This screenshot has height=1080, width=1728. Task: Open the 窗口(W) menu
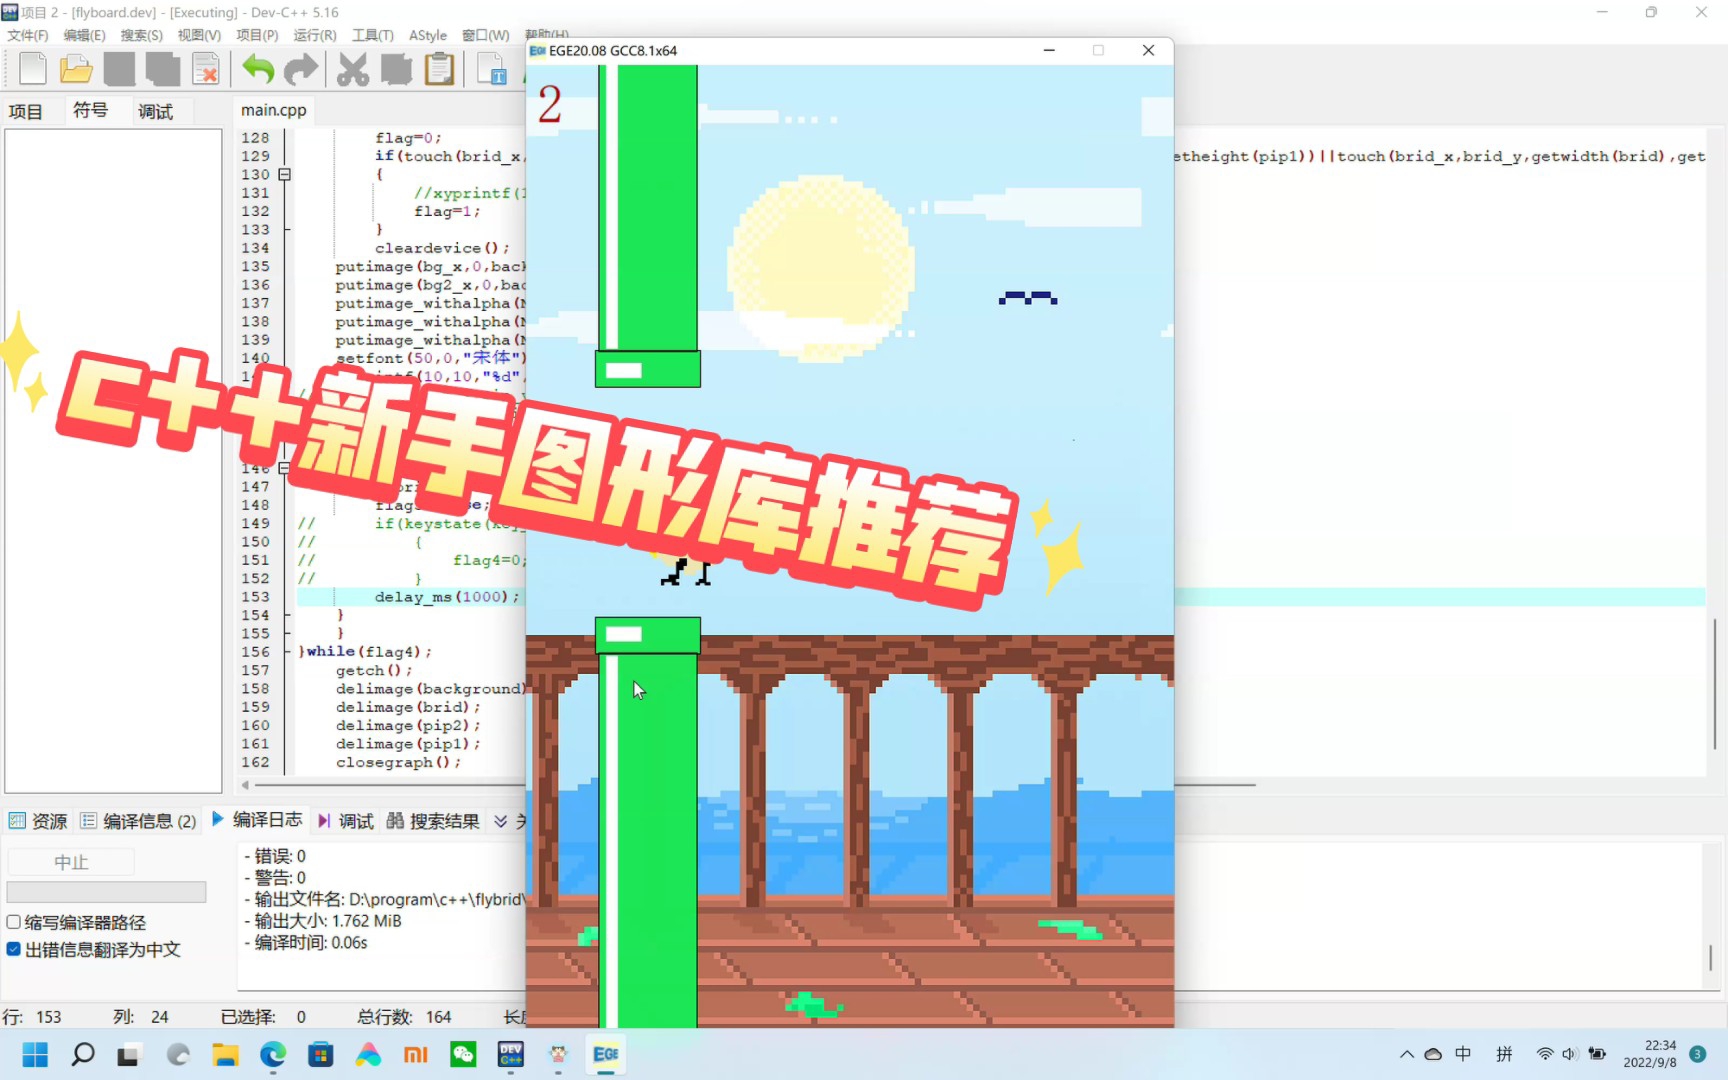coord(486,35)
